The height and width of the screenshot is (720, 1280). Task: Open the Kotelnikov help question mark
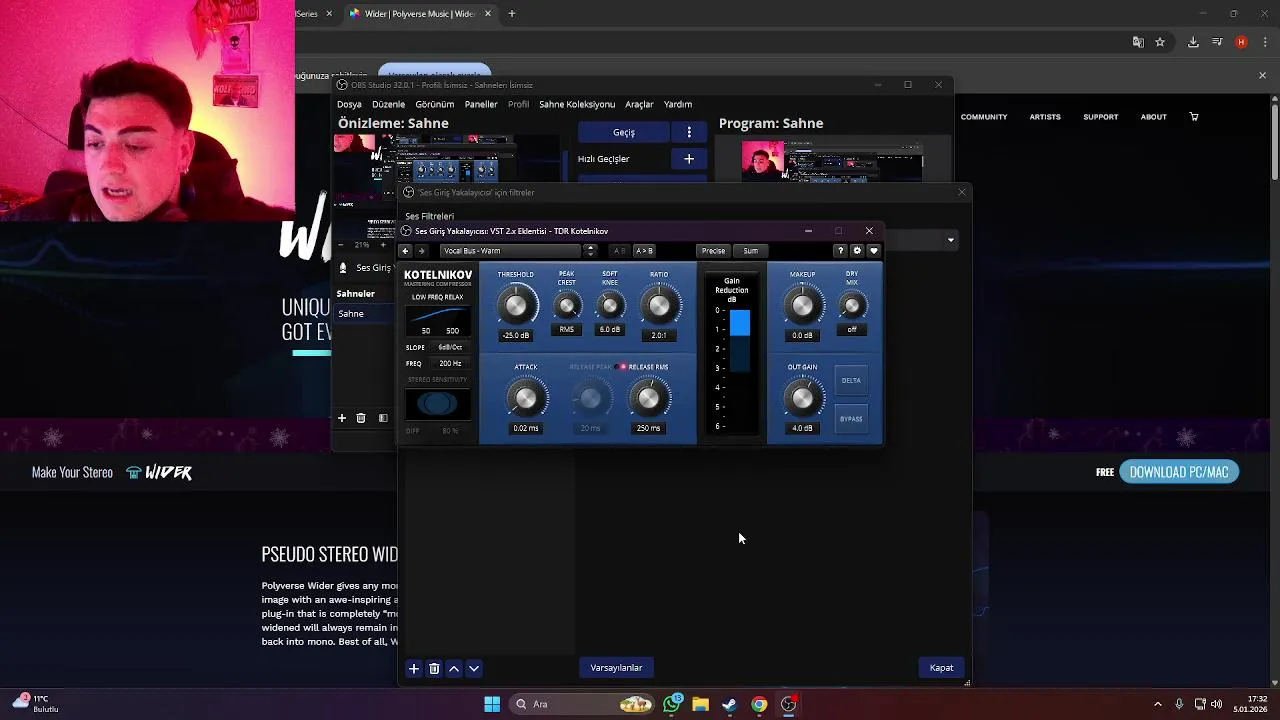840,251
